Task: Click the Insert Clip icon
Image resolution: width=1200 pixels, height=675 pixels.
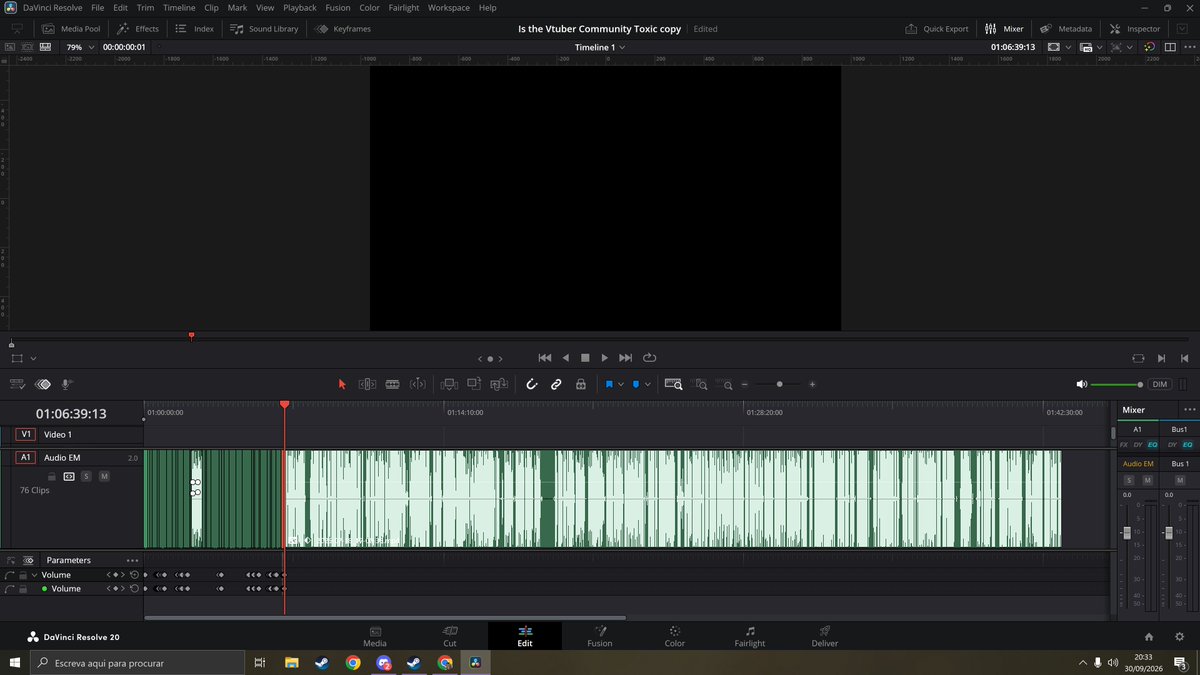Action: point(449,384)
